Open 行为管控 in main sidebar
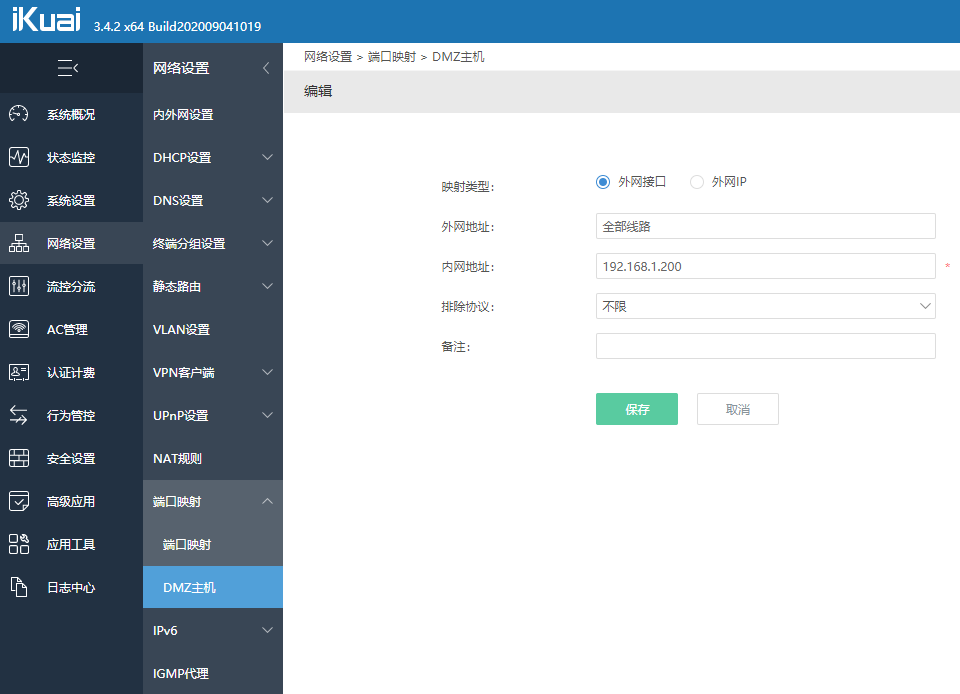960x694 pixels. click(x=71, y=416)
